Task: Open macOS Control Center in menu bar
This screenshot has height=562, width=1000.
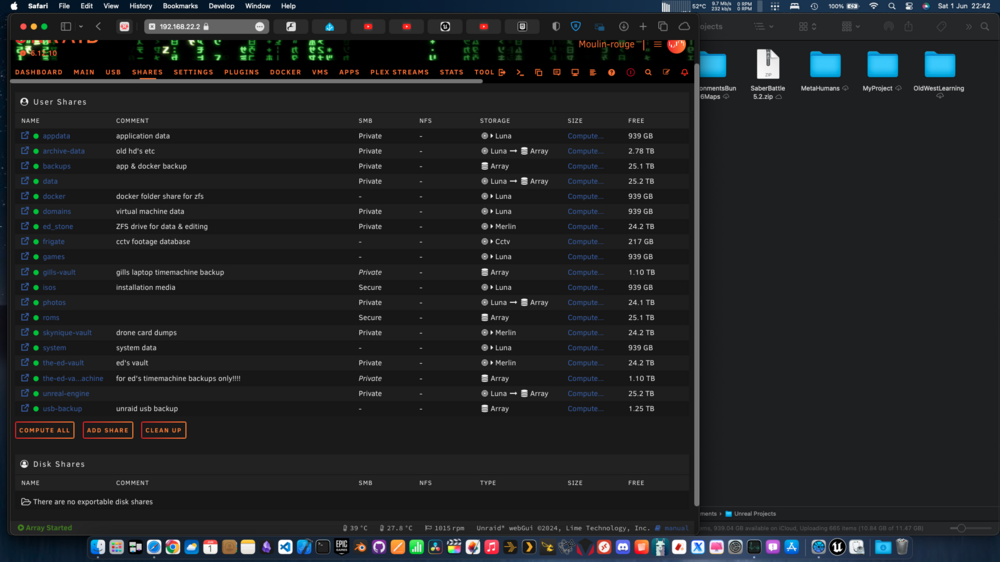Action: [x=909, y=6]
